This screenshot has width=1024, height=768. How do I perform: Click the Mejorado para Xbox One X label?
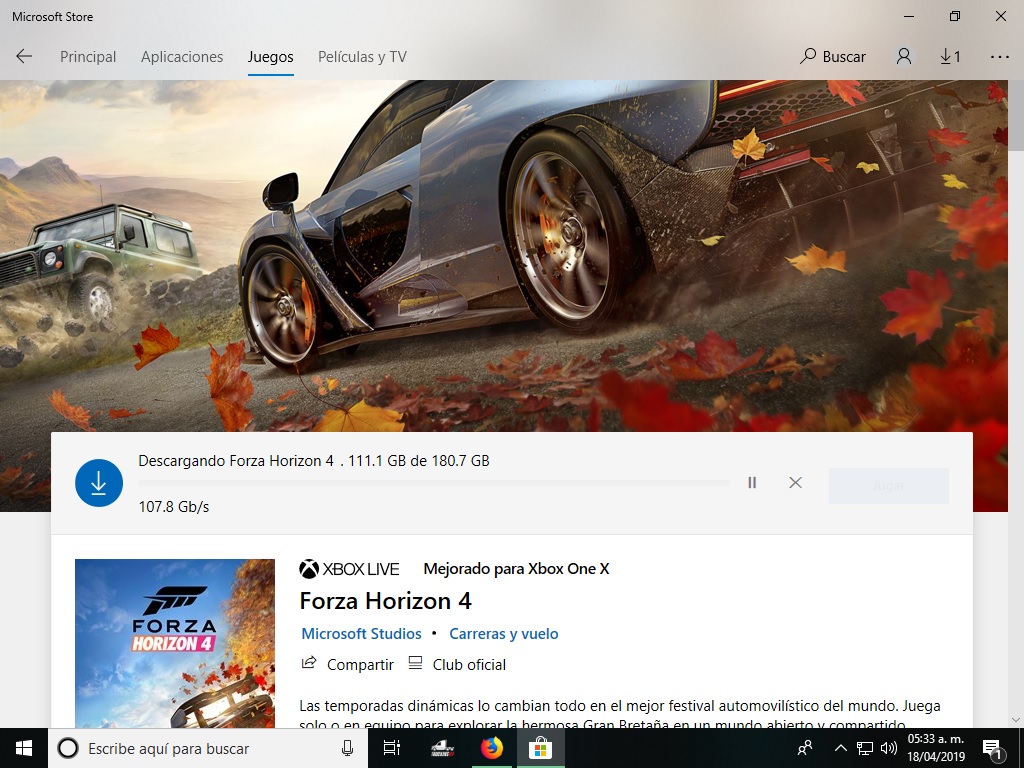pyautogui.click(x=517, y=569)
